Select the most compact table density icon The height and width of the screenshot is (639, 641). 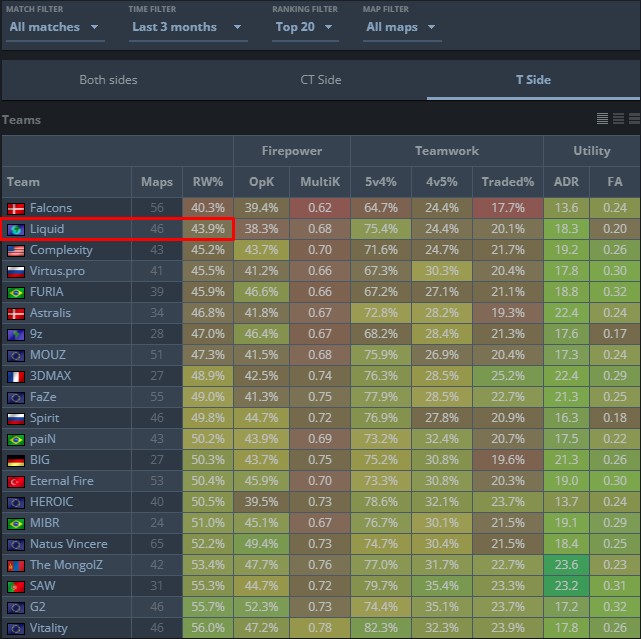click(x=602, y=119)
